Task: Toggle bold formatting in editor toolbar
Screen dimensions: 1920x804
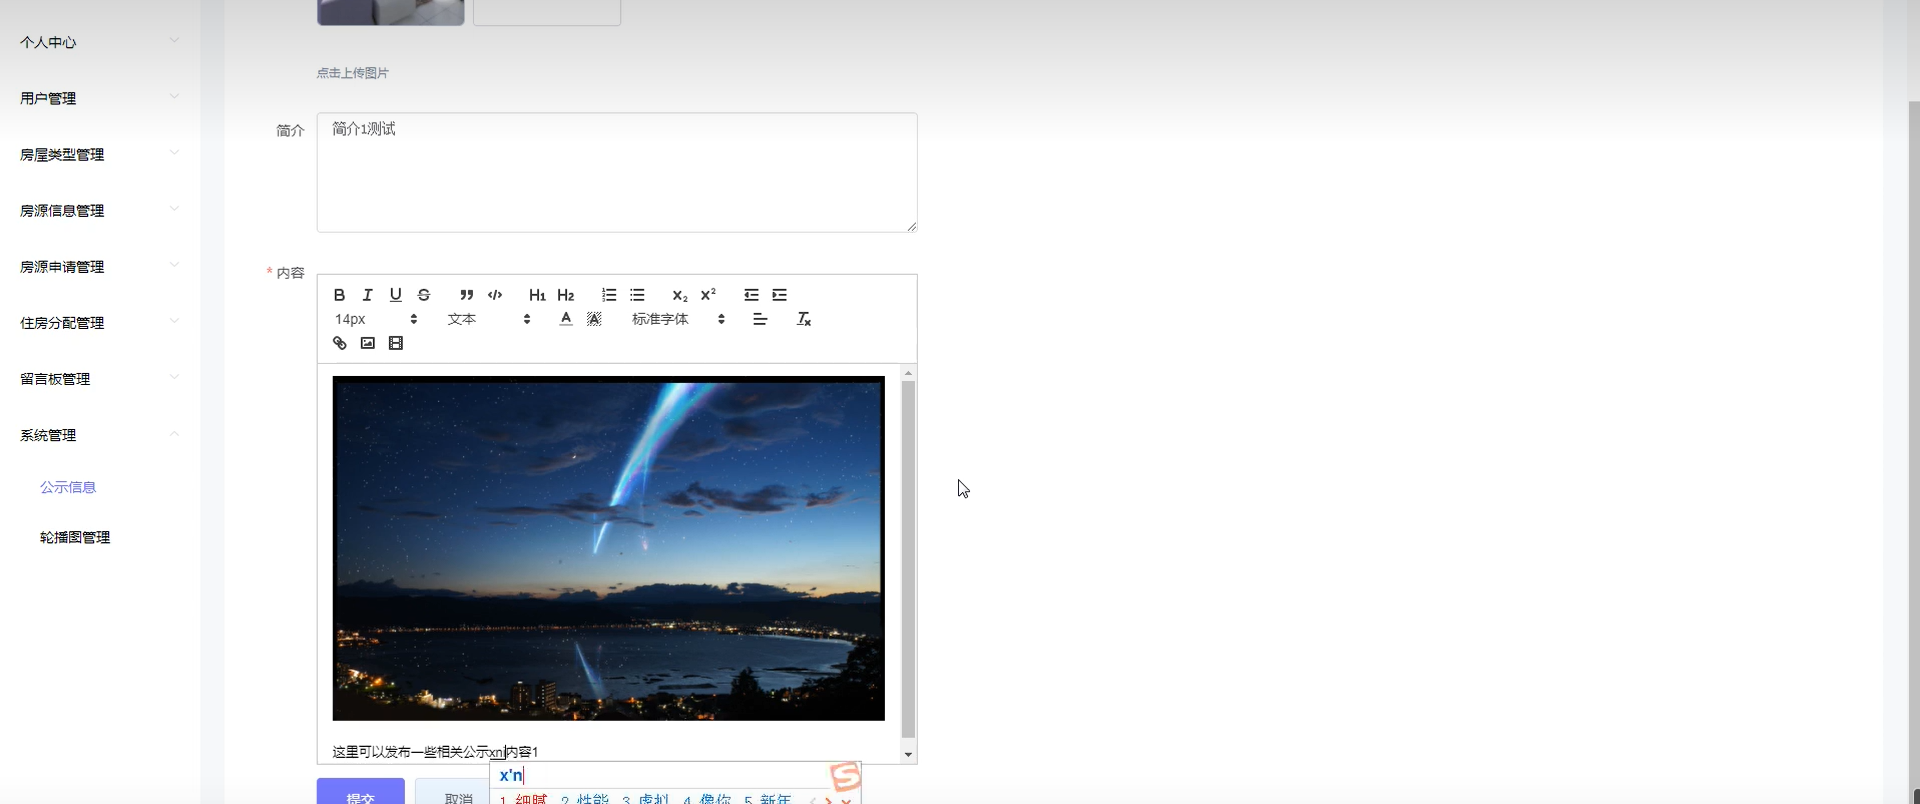Action: [x=339, y=295]
